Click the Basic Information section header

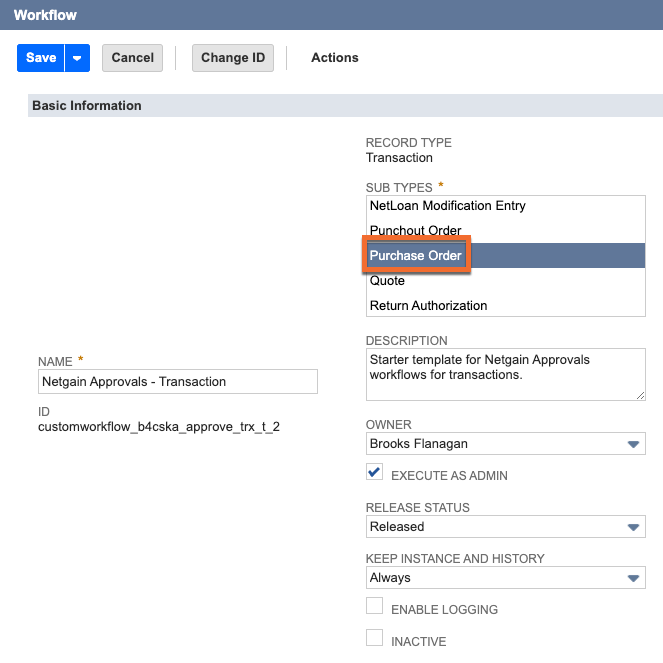(x=87, y=106)
